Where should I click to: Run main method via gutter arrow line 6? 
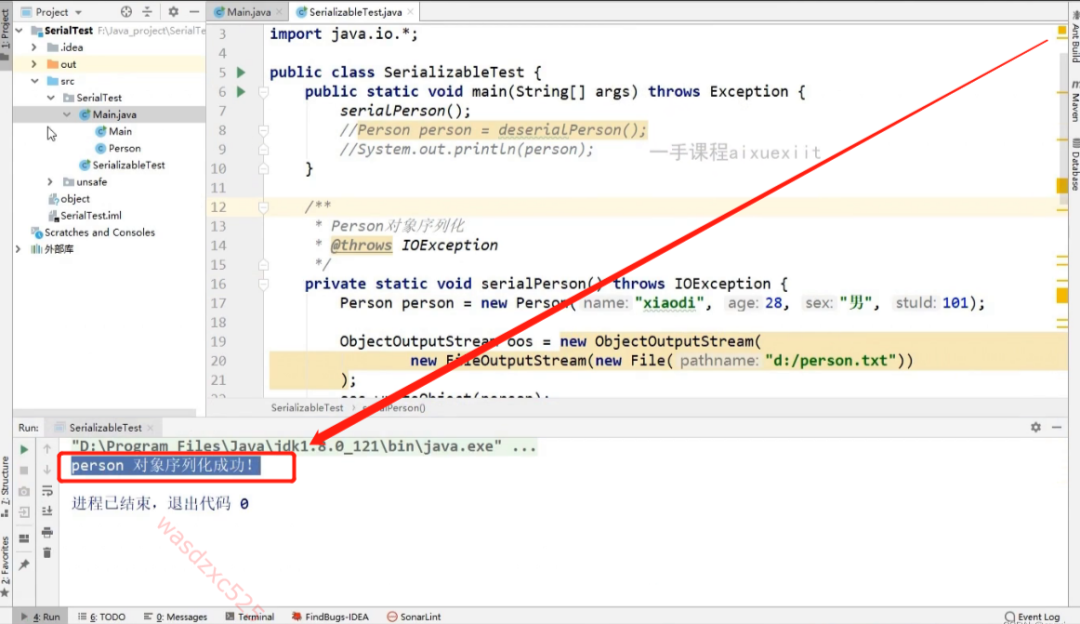click(x=241, y=92)
